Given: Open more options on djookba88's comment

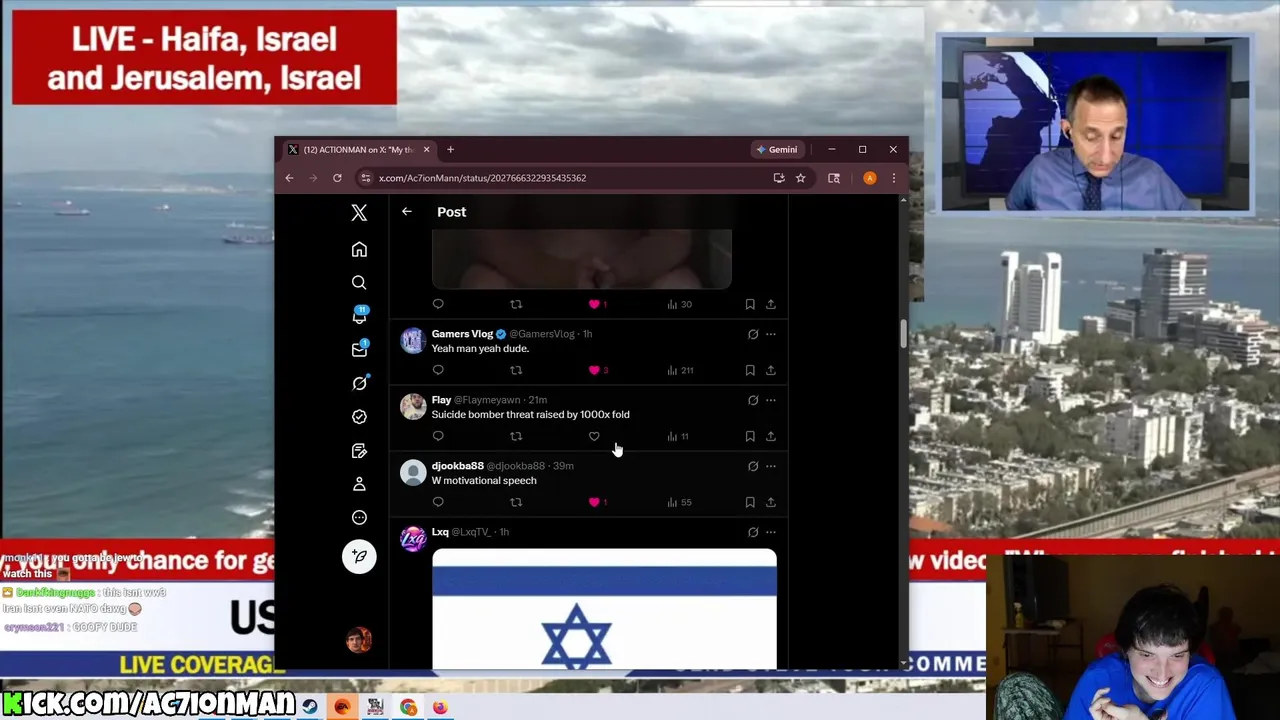Looking at the screenshot, I should pos(771,466).
